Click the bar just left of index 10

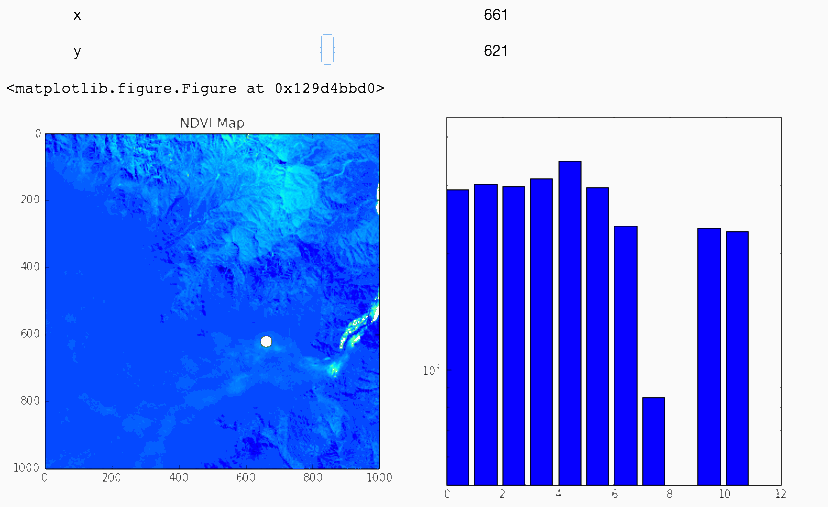[709, 356]
